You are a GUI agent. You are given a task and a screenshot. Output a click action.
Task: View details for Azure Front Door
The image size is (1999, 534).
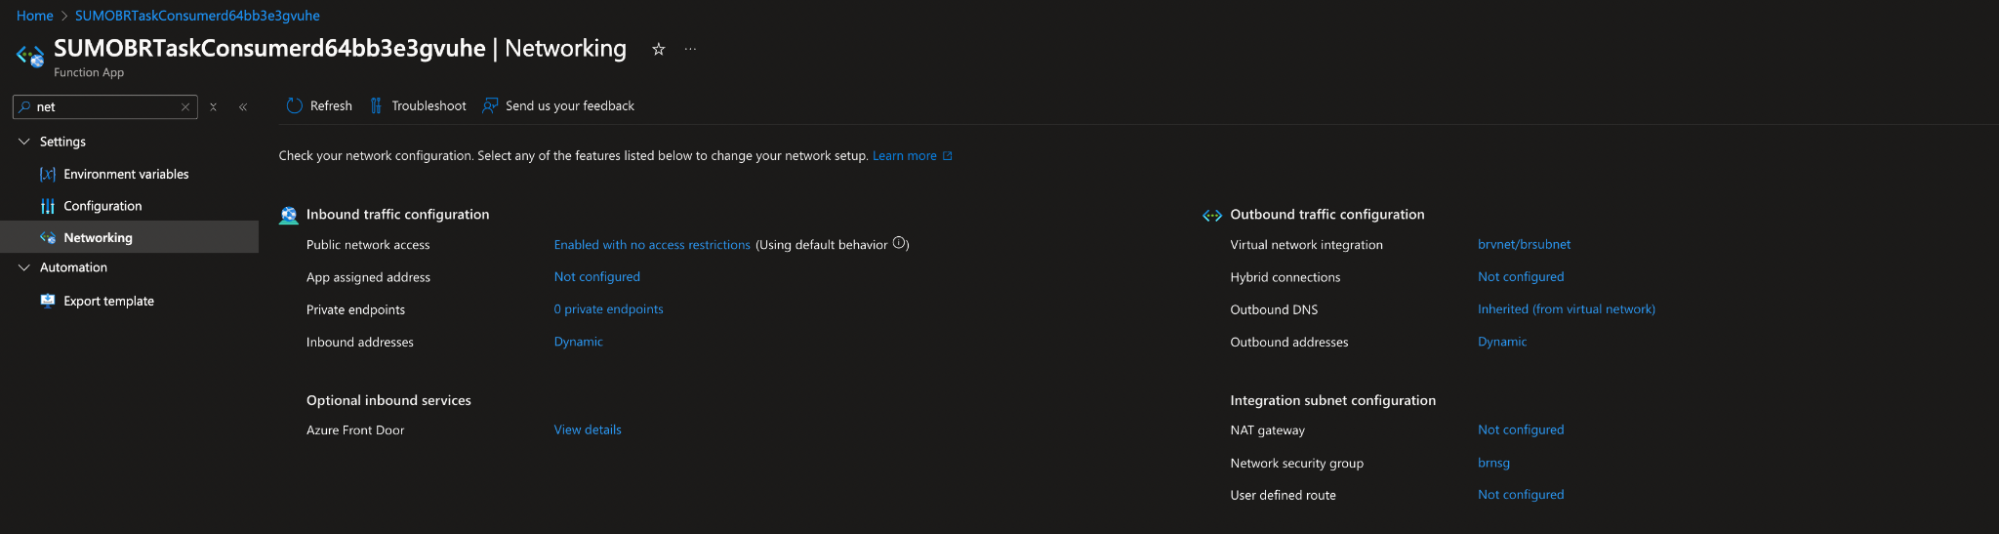[x=587, y=430]
